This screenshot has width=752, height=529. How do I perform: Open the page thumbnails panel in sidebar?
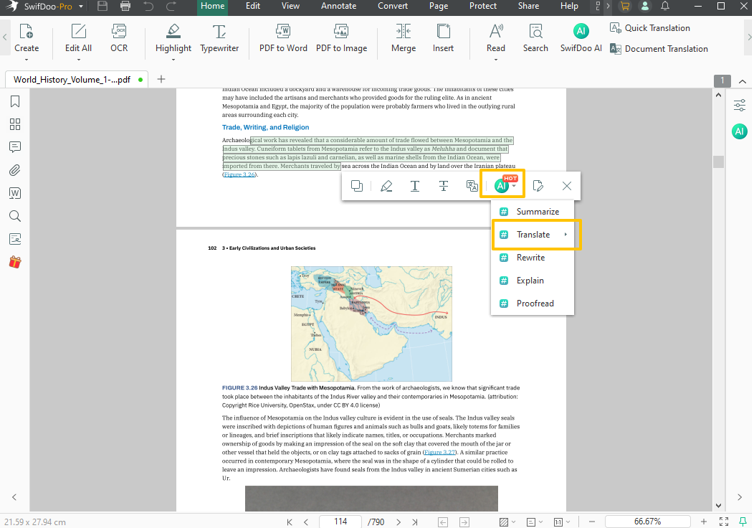15,125
